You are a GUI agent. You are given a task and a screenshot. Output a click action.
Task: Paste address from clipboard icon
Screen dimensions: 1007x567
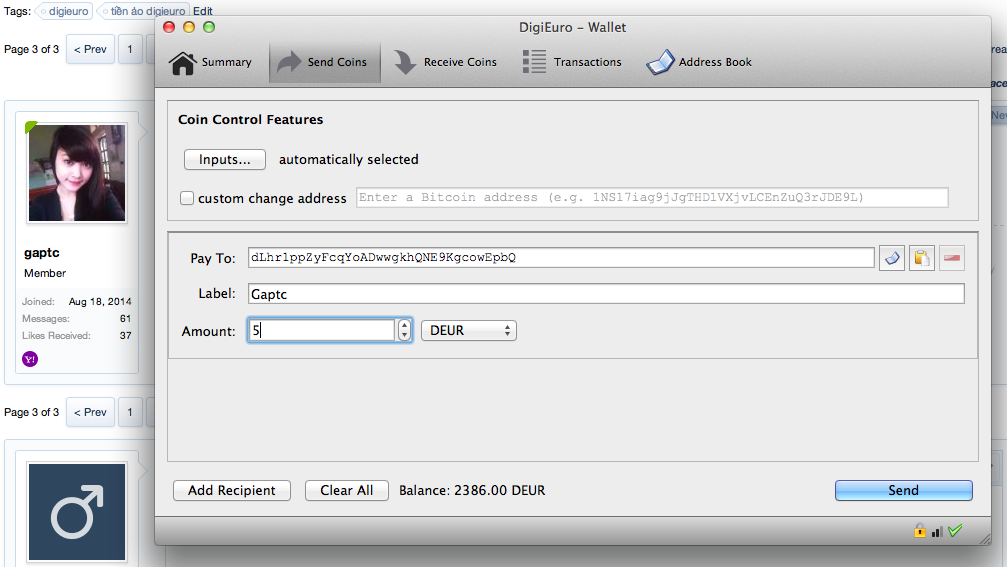point(922,258)
